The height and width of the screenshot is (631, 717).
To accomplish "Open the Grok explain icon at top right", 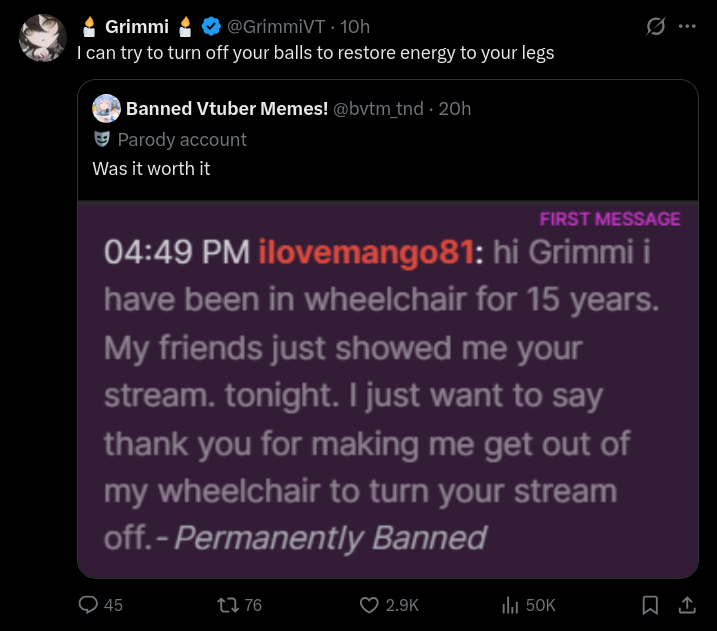I will click(x=655, y=26).
